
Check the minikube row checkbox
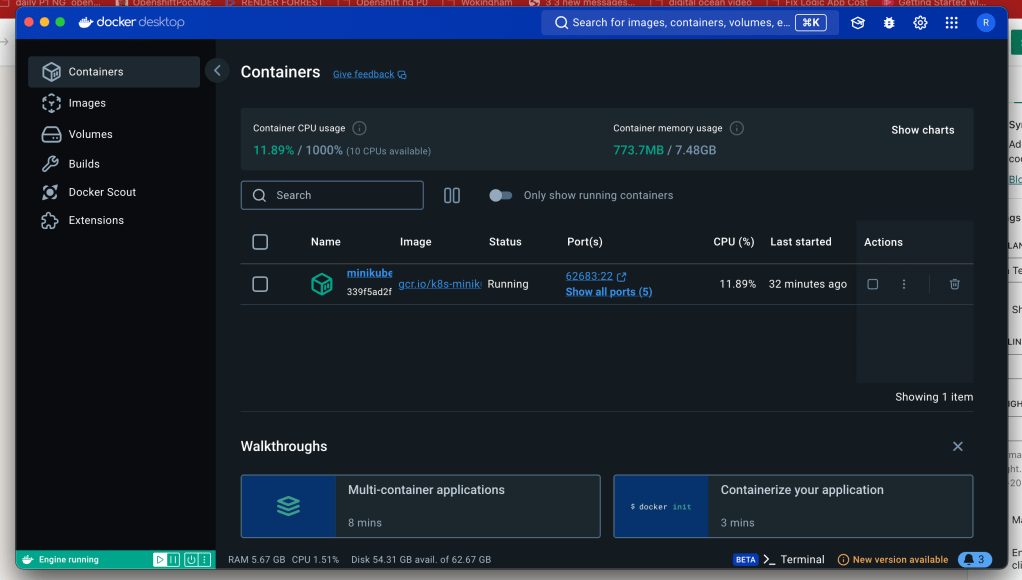(x=260, y=284)
